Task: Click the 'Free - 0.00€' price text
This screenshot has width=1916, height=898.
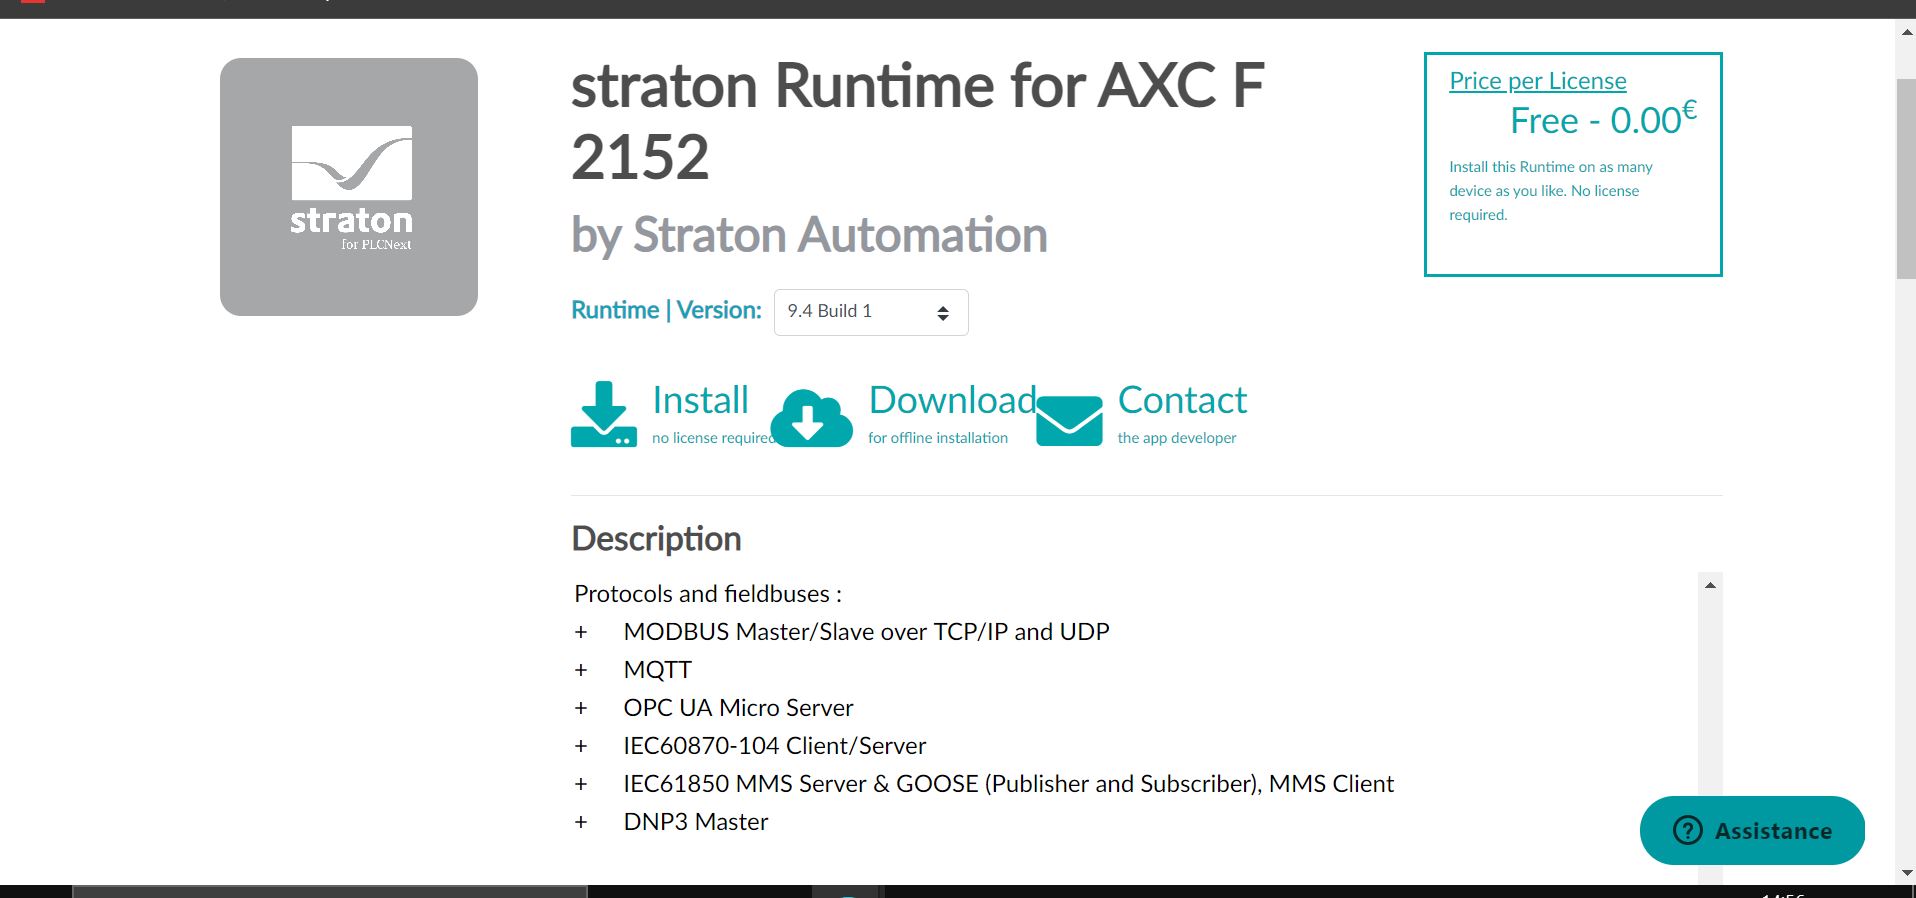Action: (x=1602, y=120)
